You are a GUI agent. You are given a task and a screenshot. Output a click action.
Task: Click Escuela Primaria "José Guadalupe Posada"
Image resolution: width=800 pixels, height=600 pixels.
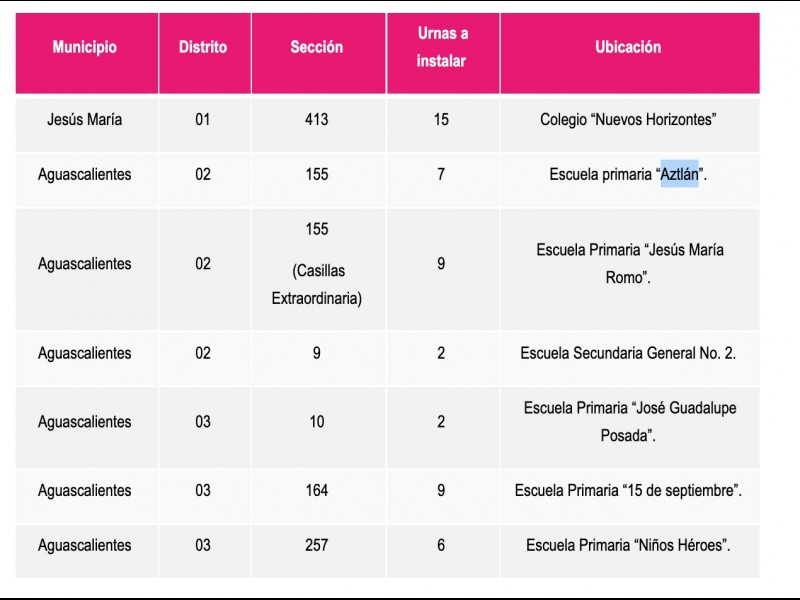click(x=628, y=422)
